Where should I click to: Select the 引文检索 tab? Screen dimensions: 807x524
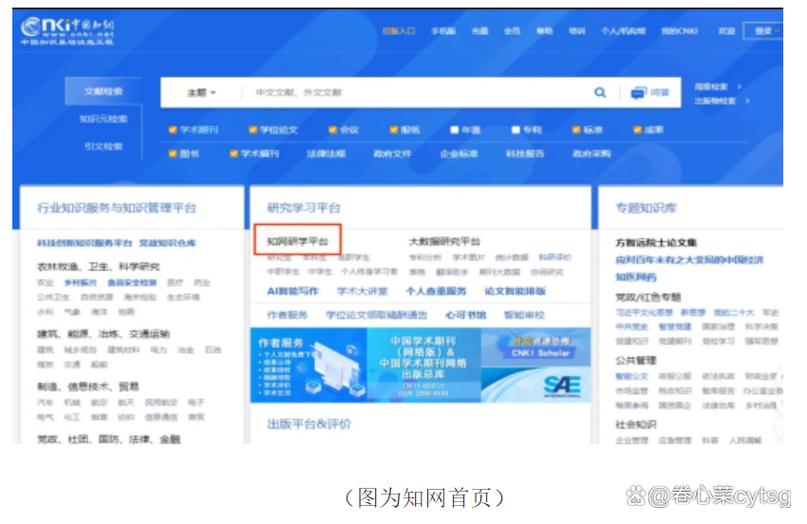coord(103,146)
